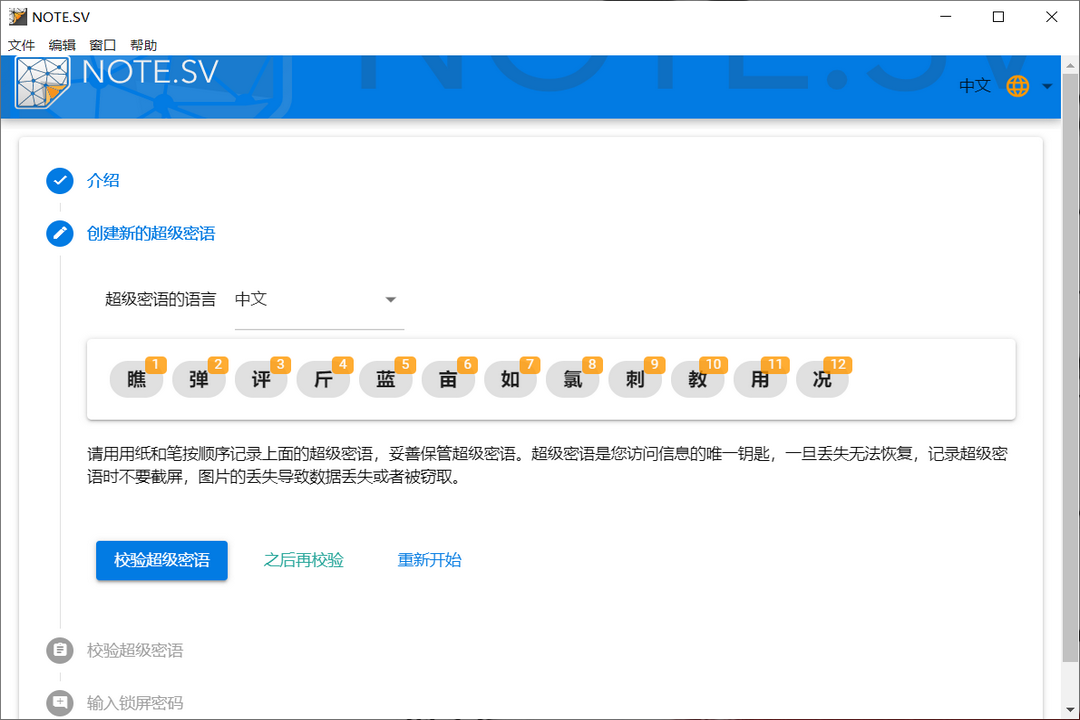This screenshot has height=720, width=1080.
Task: Click the 之后再校验 link
Action: pyautogui.click(x=303, y=560)
